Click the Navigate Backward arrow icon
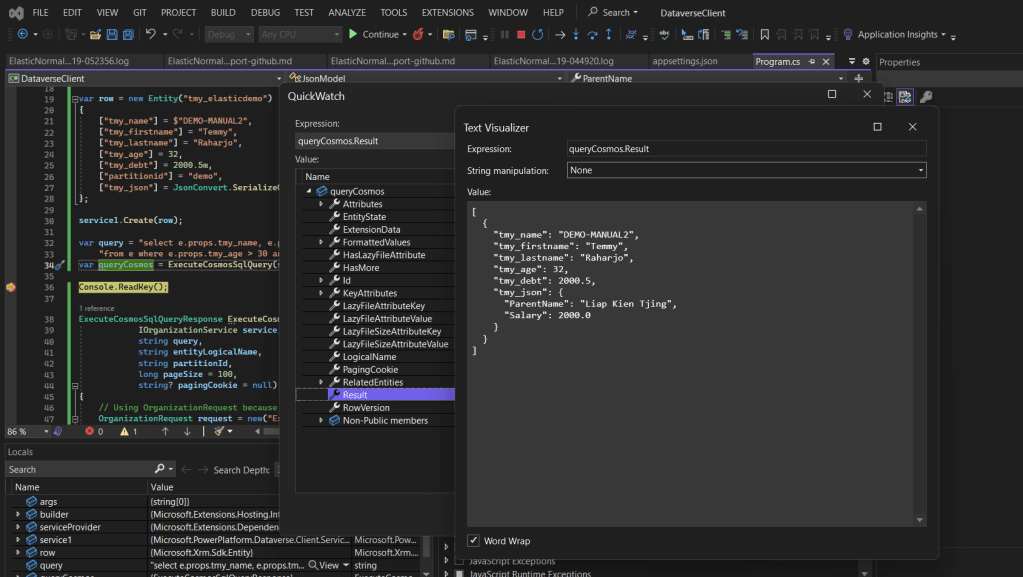 coord(23,34)
